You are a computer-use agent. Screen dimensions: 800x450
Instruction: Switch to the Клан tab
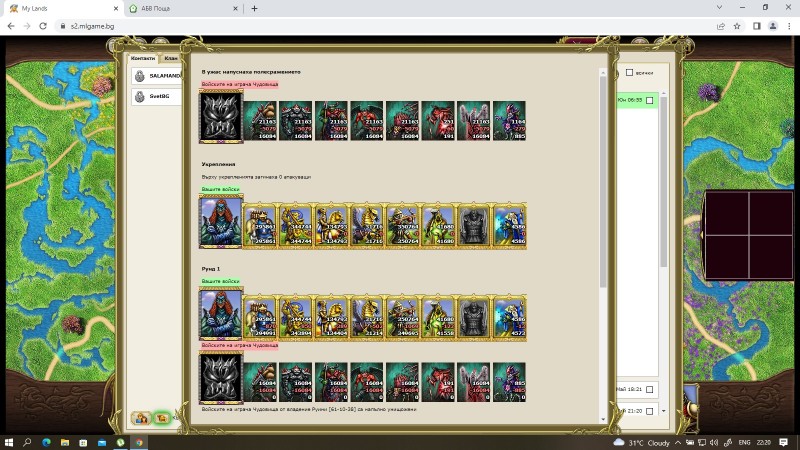pyautogui.click(x=171, y=58)
